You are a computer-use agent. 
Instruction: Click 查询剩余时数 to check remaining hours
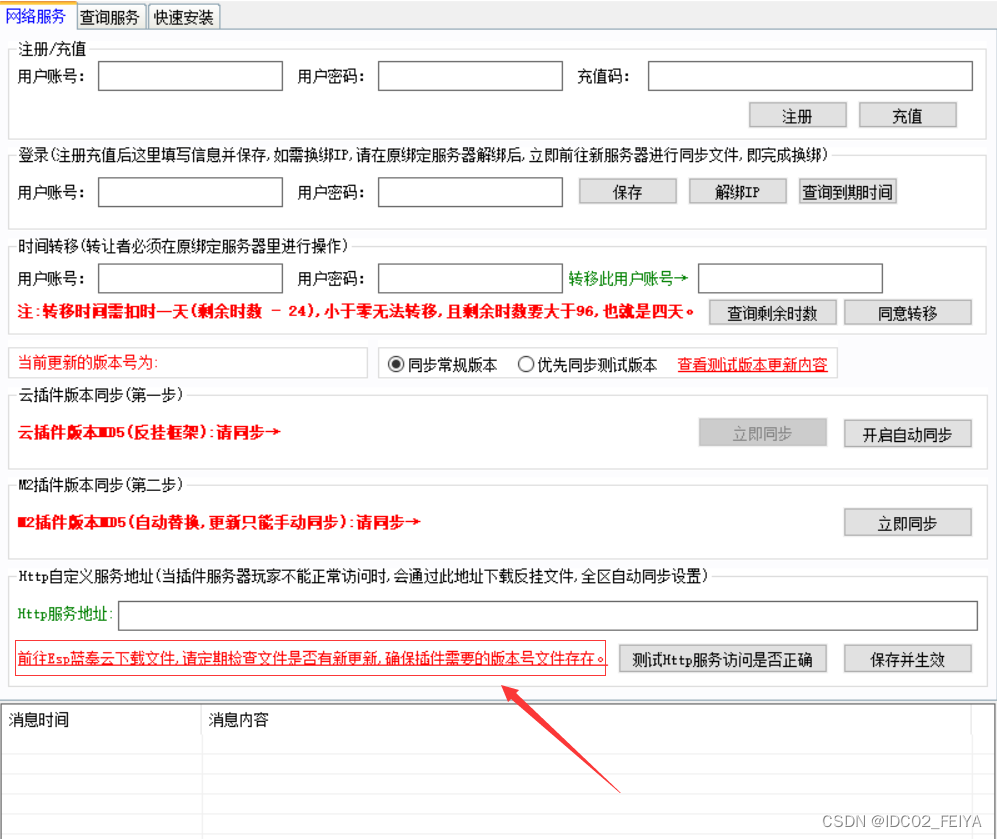[773, 312]
